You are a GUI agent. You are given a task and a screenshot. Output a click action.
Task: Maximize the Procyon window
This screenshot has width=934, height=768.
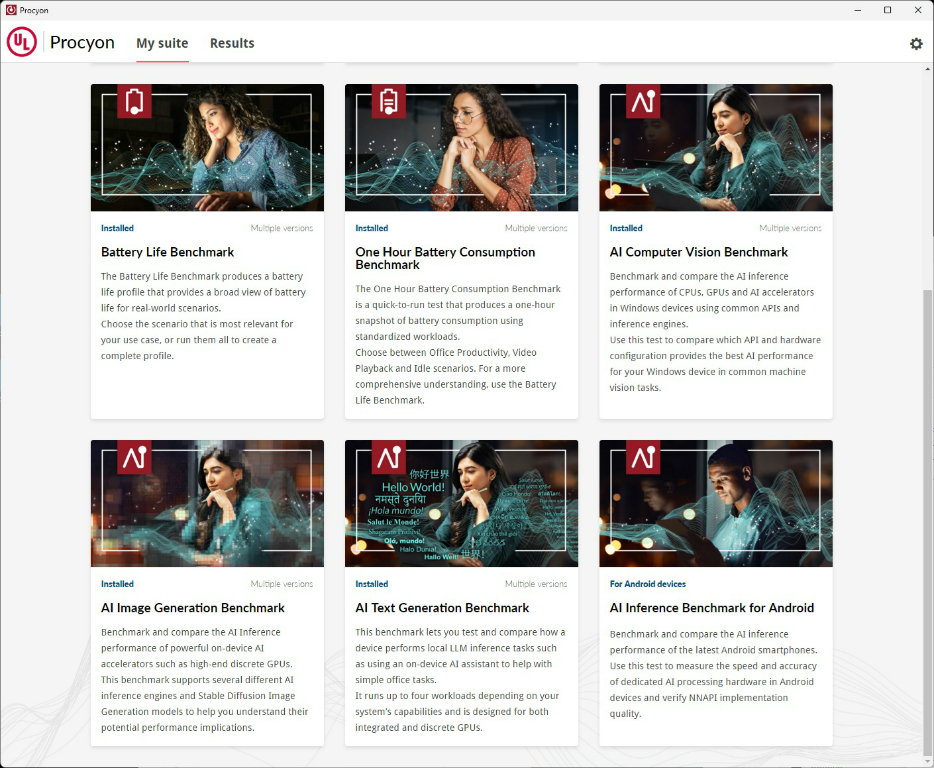coord(888,10)
